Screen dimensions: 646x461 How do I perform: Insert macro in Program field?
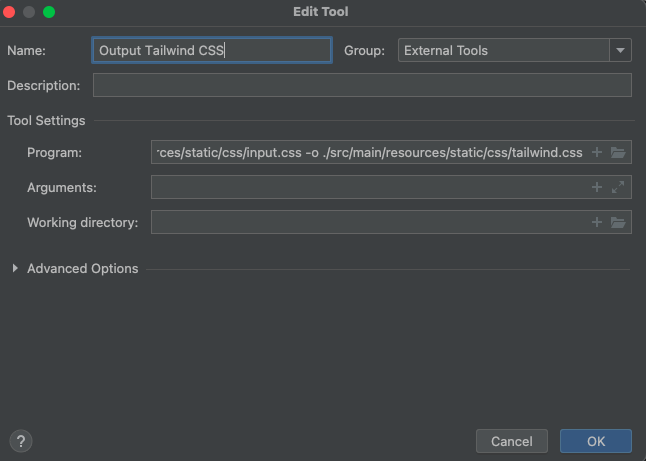tap(597, 153)
